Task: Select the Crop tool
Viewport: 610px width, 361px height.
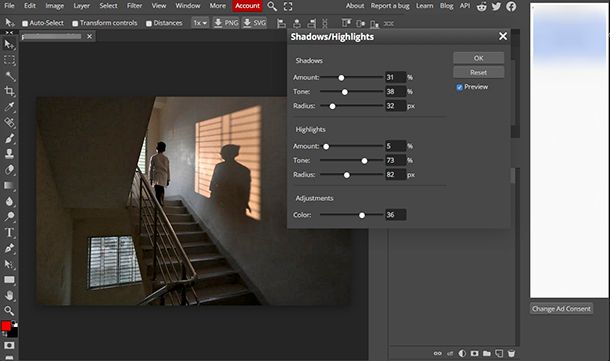Action: [9, 91]
